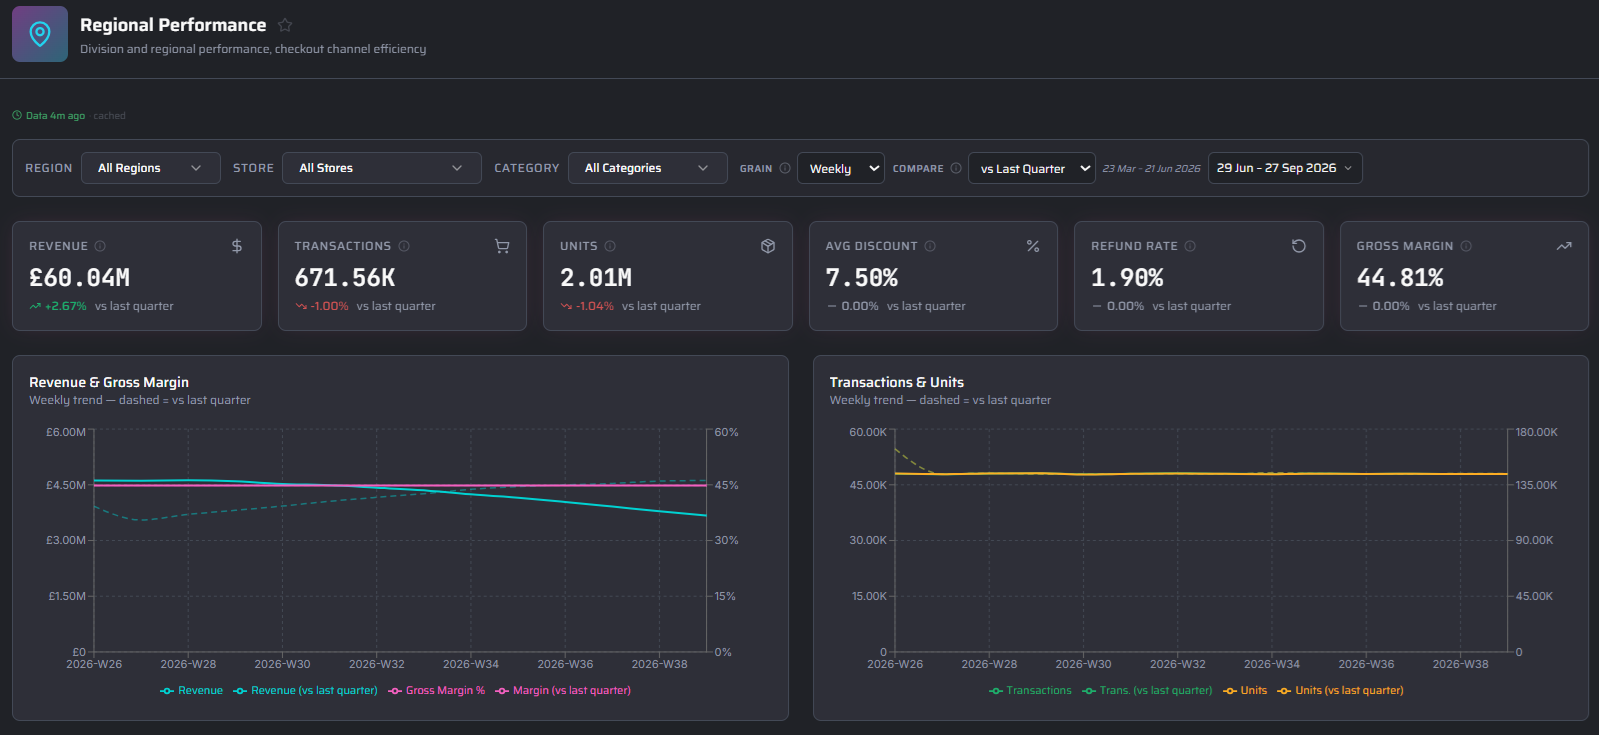Open the All Stores dropdown
This screenshot has width=1599, height=735.
(382, 168)
